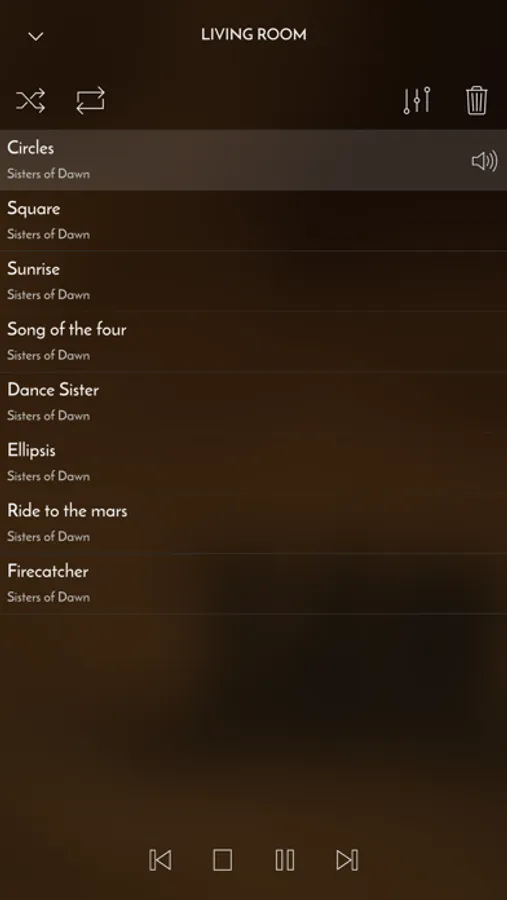Viewport: 507px width, 900px height.
Task: Select the currently playing Circles track
Action: 253,160
